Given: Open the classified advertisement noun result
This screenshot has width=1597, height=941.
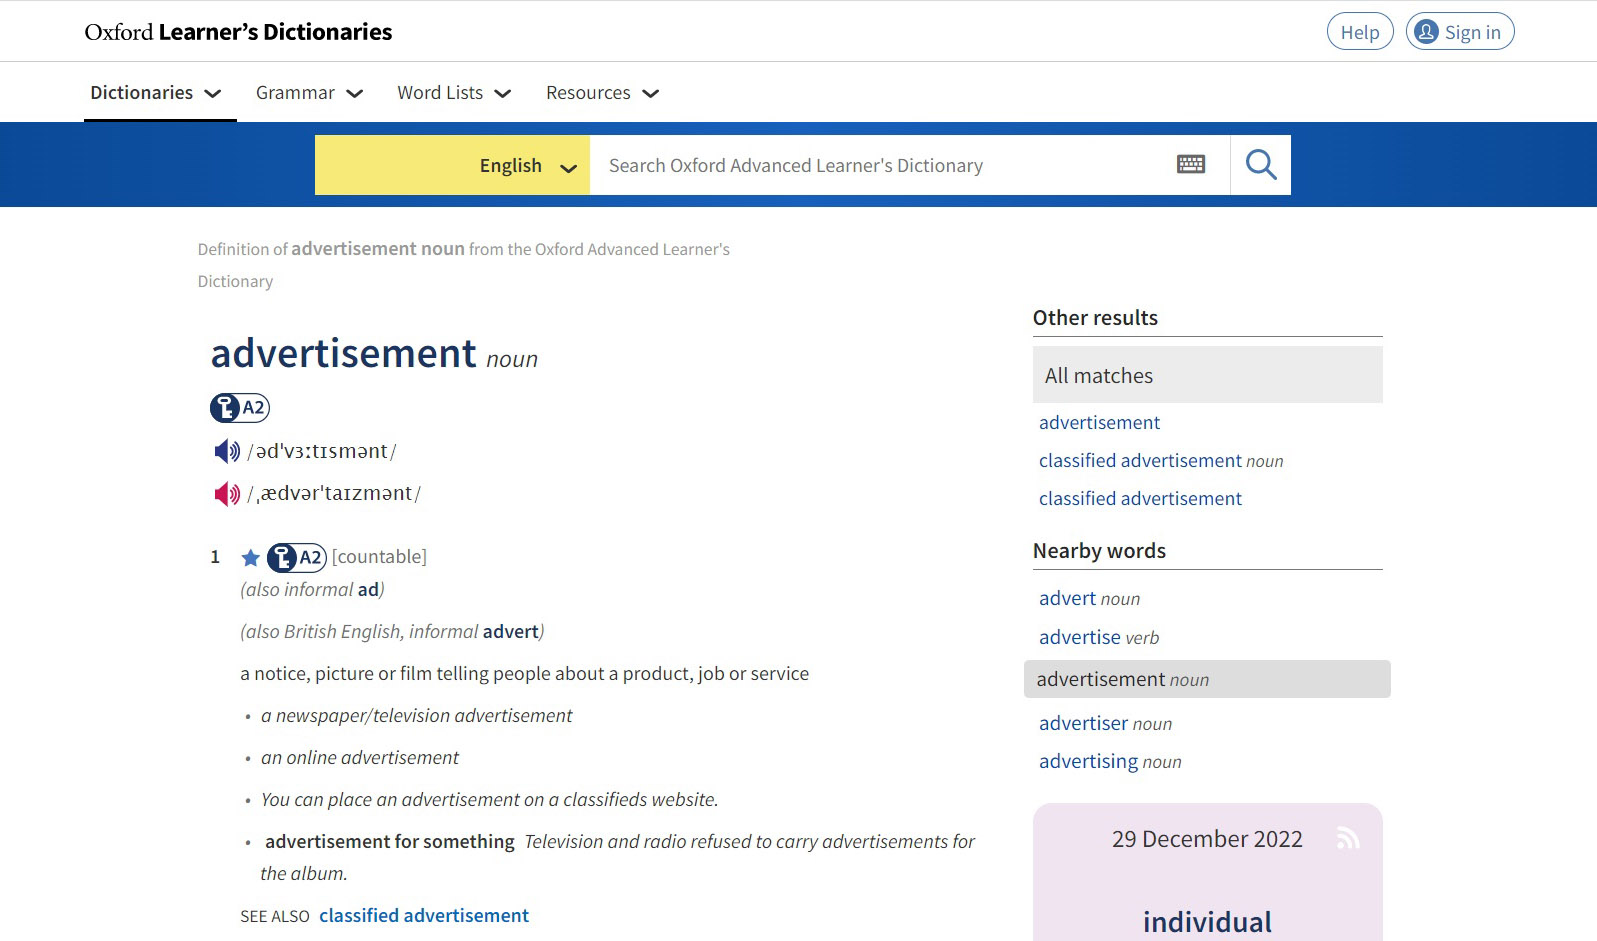Looking at the screenshot, I should 1161,461.
